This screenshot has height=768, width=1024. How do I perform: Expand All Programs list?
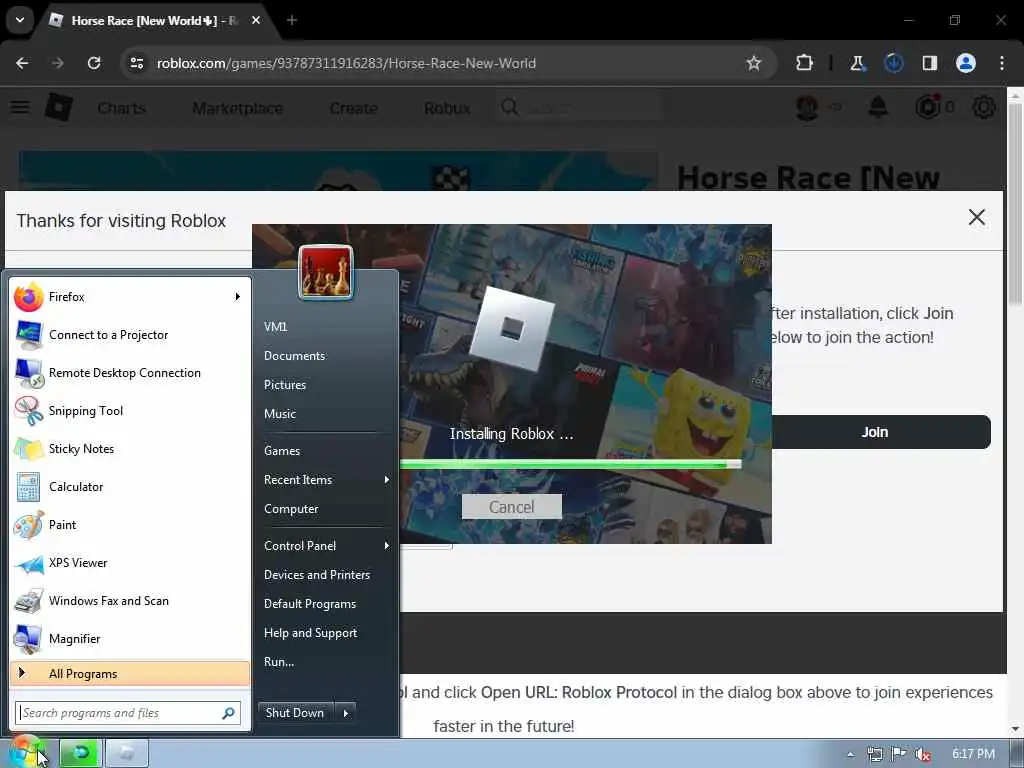point(130,673)
